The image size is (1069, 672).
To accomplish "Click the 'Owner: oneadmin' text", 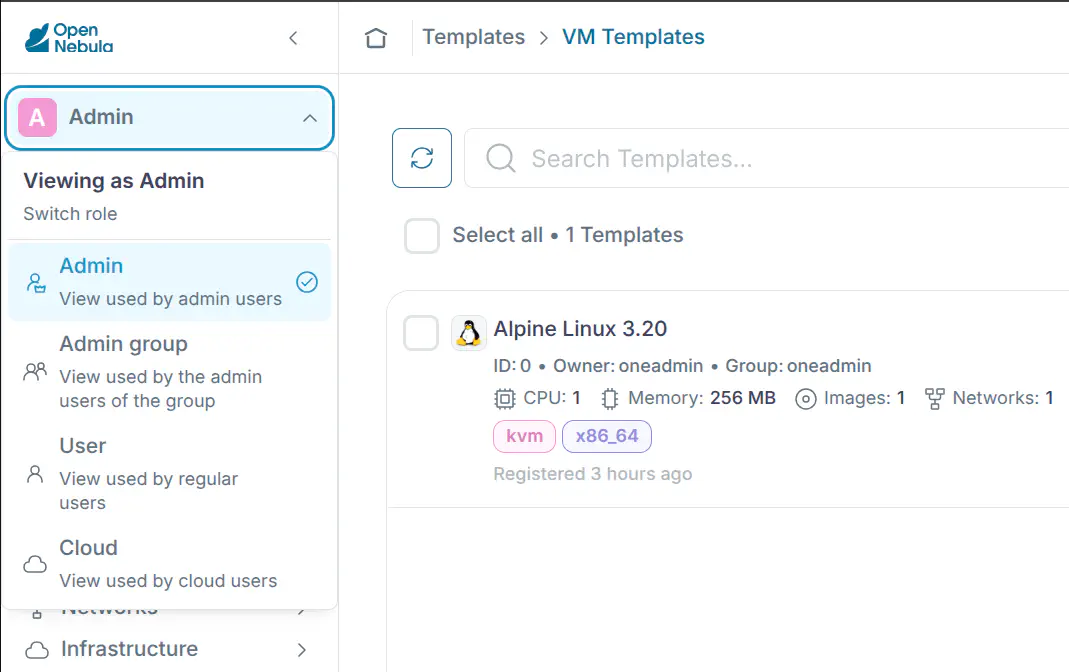I will (x=628, y=366).
